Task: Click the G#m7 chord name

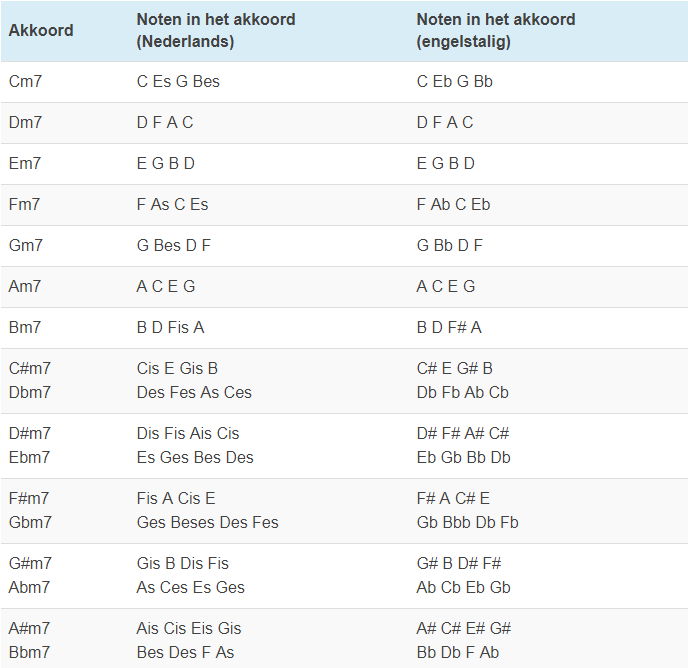Action: pyautogui.click(x=30, y=563)
